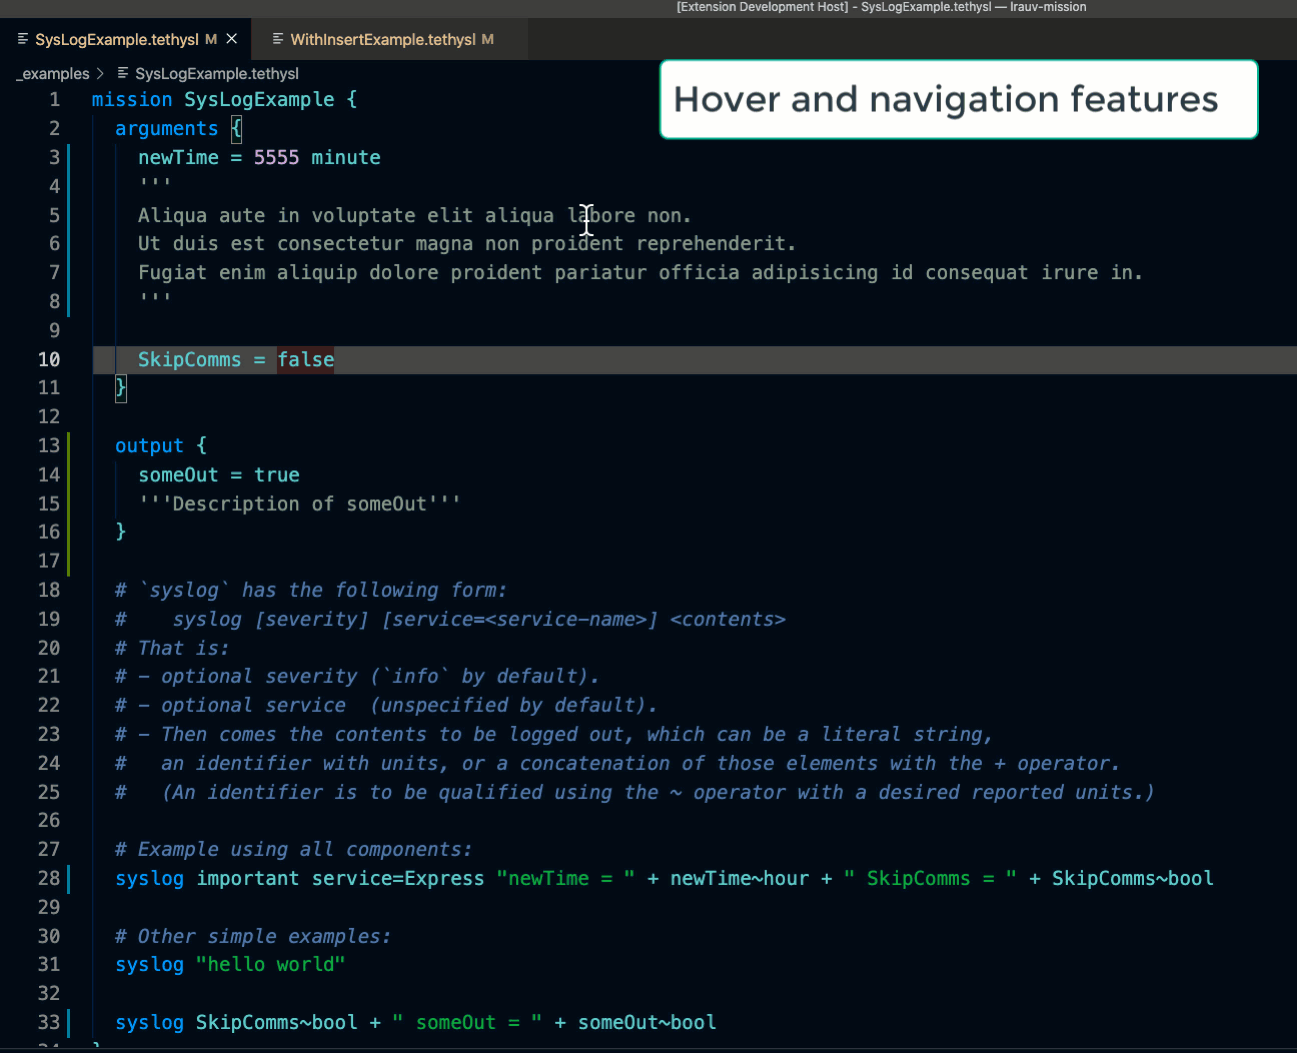Click the breadcrumb chevron after _examples
Screen dimensions: 1297x1053
[100, 74]
